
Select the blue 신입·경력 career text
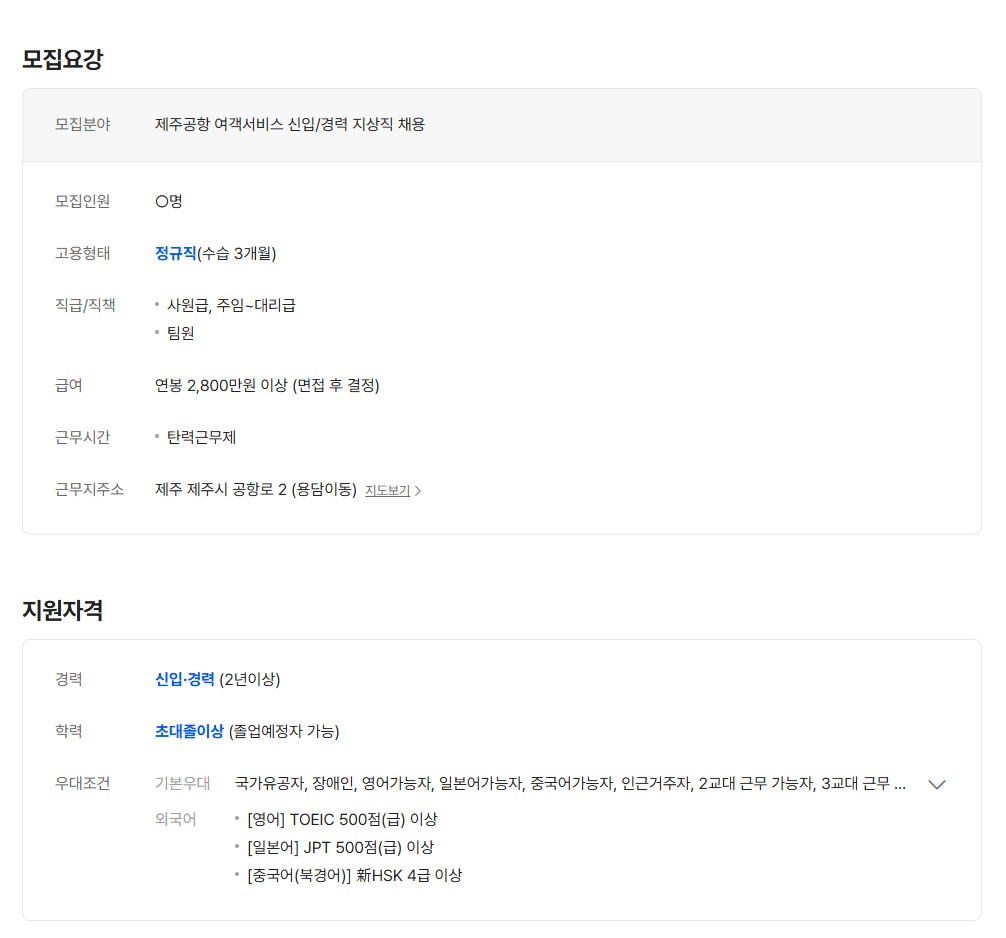click(x=185, y=680)
